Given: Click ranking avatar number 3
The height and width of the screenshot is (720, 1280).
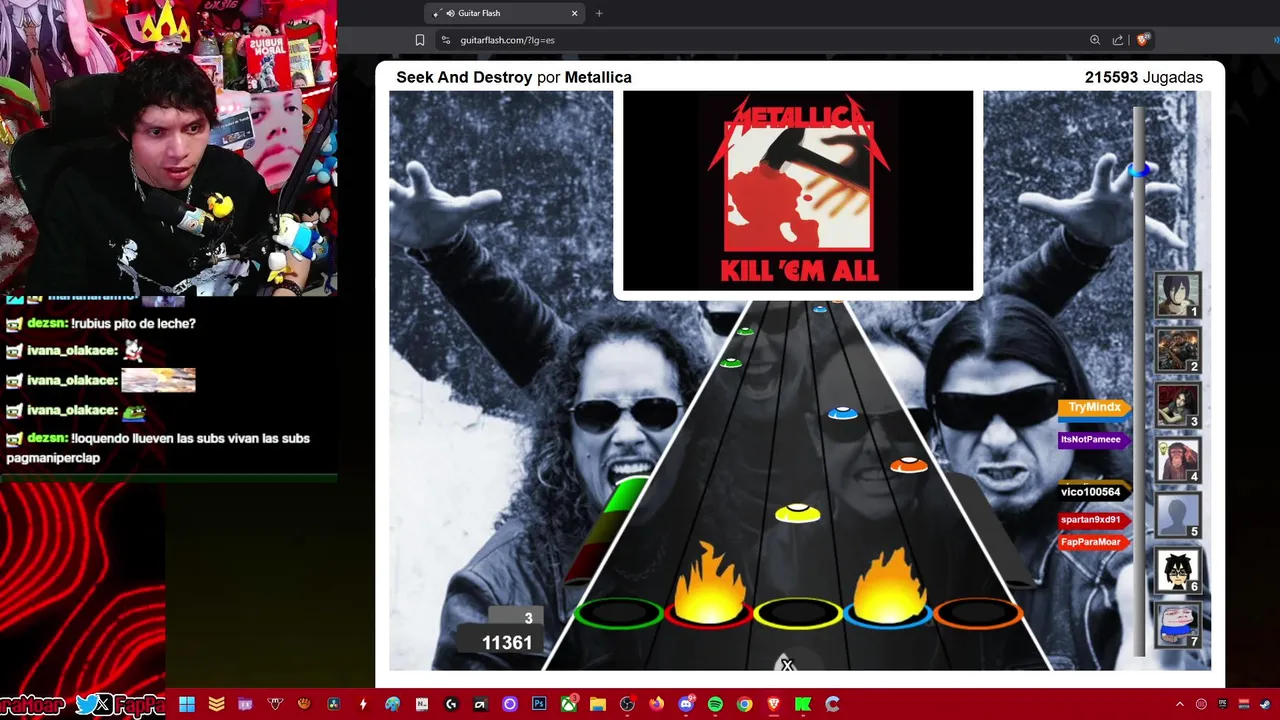Looking at the screenshot, I should coord(1178,405).
